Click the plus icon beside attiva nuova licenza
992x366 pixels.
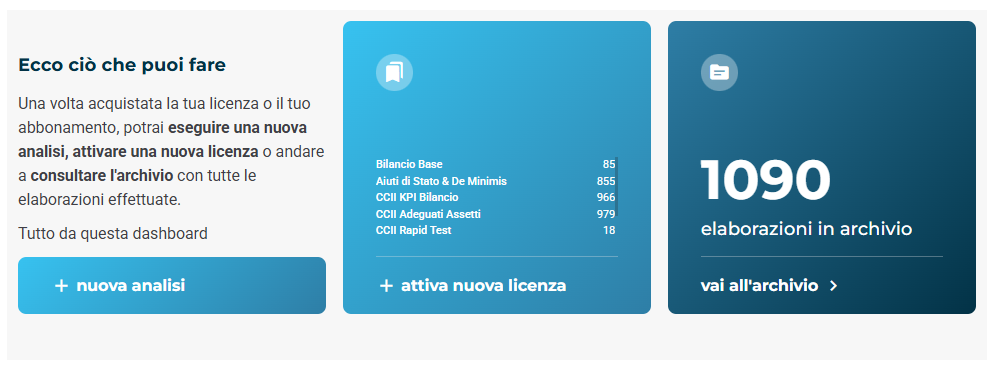pyautogui.click(x=386, y=286)
